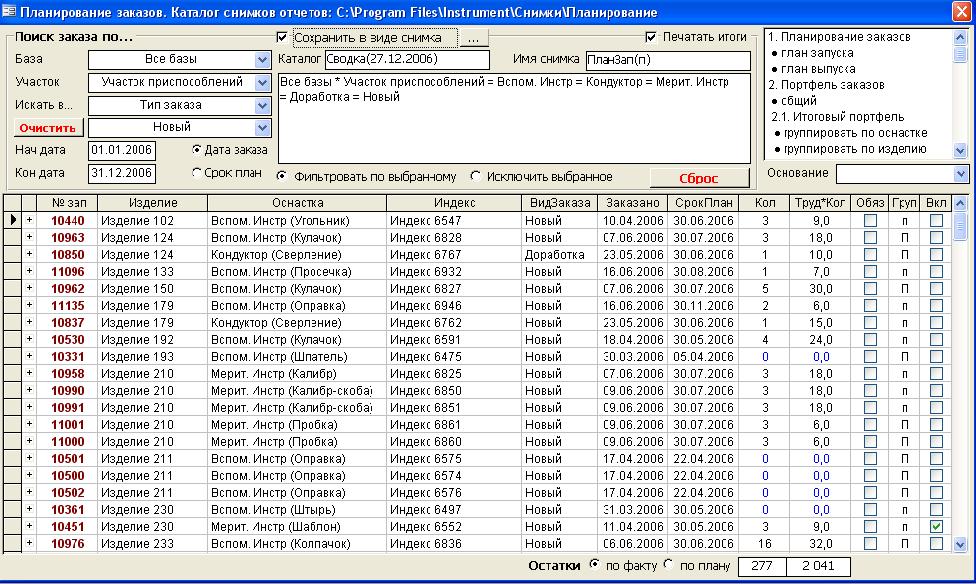Select план выпуска in the report list
976x584 pixels.
coord(818,69)
